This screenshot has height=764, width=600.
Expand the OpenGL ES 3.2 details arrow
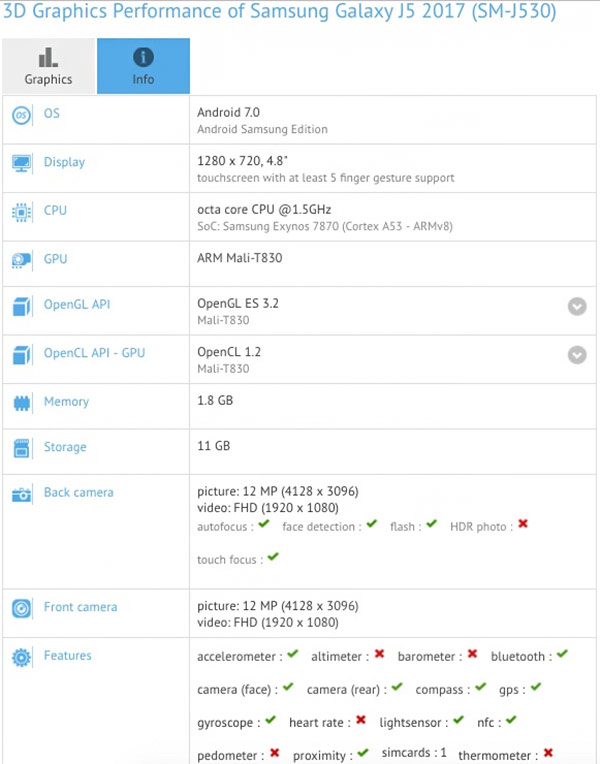[x=577, y=306]
